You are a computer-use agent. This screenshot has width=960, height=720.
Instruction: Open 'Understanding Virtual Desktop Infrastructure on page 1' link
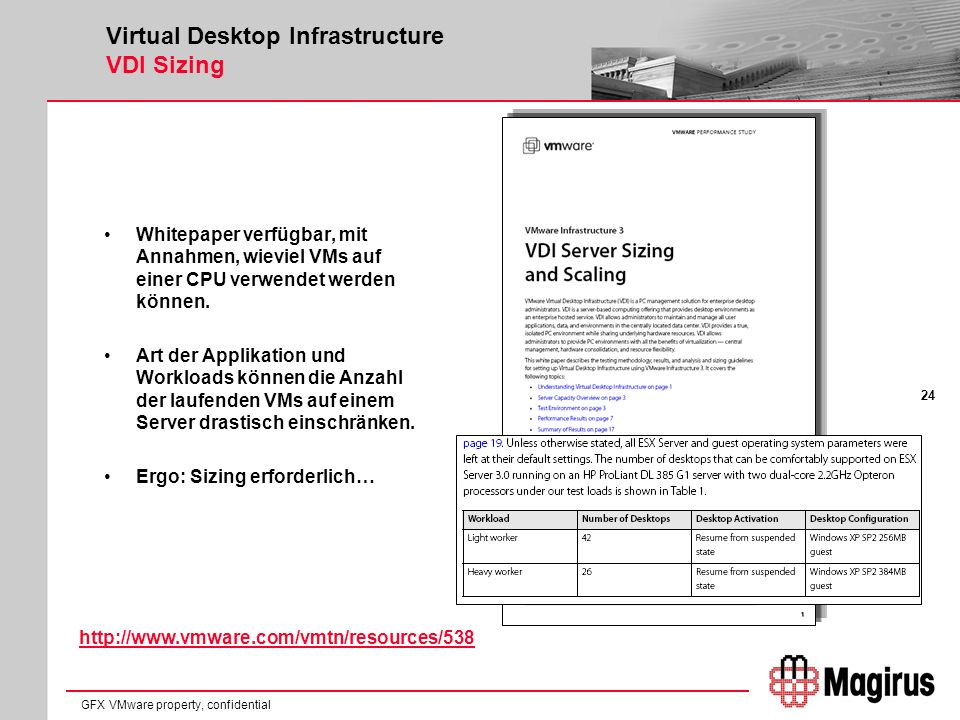point(604,387)
